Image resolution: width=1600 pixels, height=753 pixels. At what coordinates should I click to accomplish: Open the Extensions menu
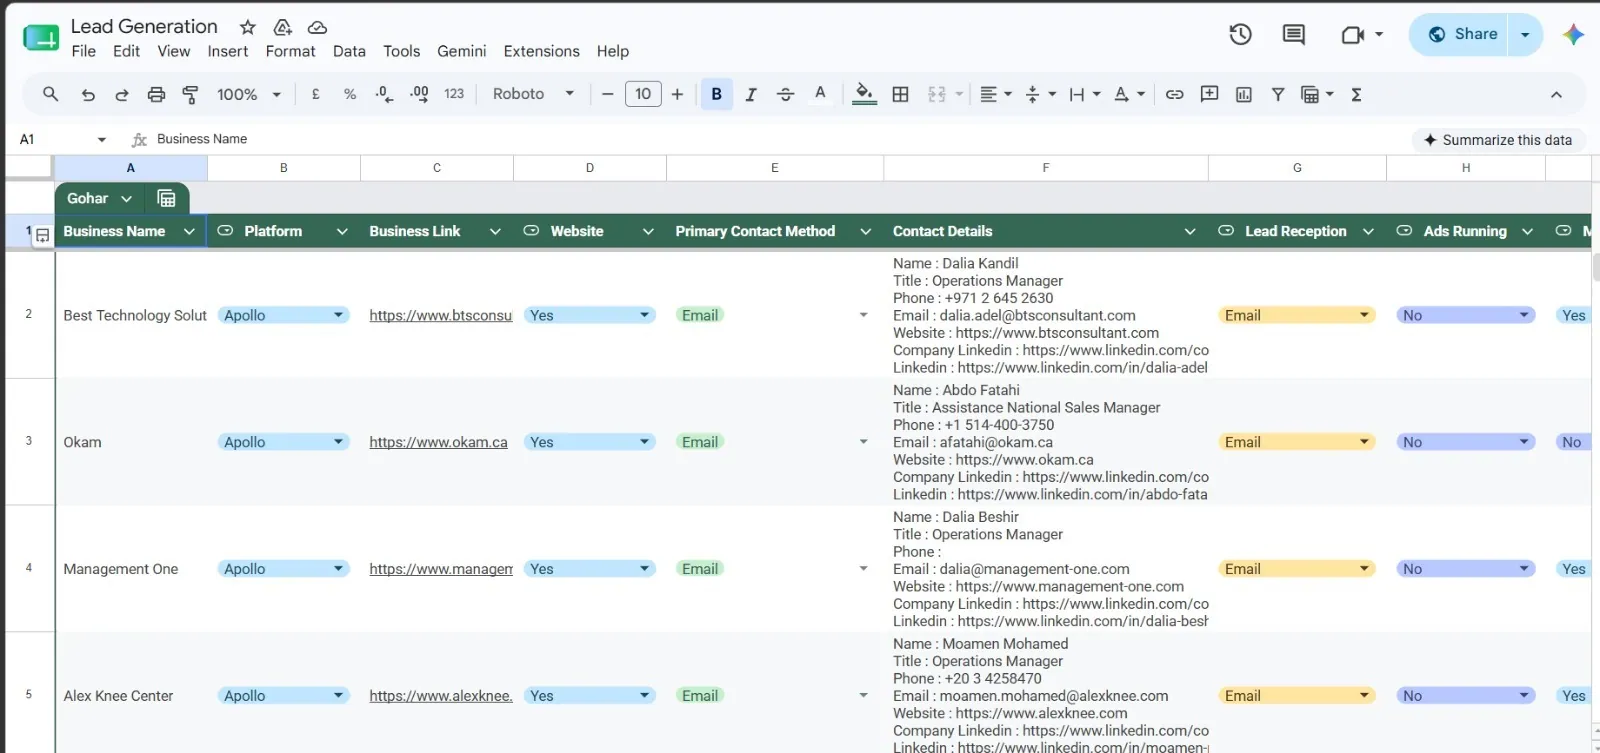click(x=541, y=51)
